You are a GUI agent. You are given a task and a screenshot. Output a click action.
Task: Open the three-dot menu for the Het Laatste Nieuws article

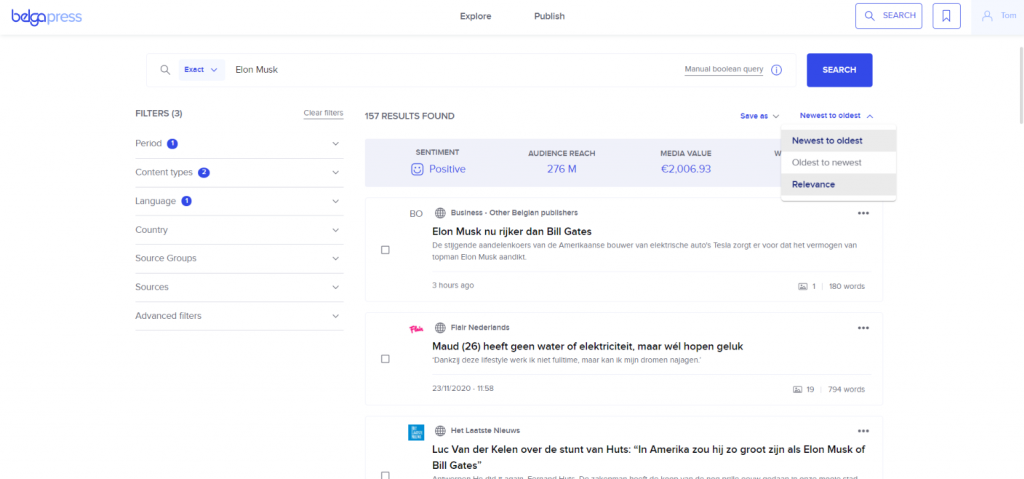point(863,431)
